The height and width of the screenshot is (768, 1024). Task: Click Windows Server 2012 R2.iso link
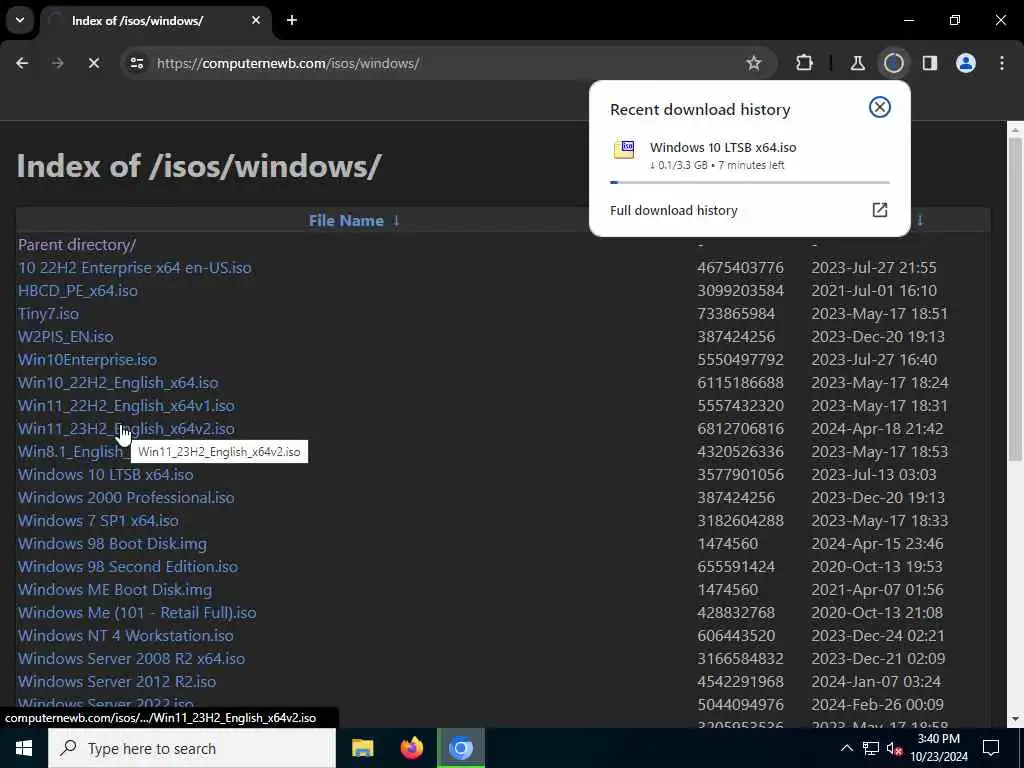117,681
